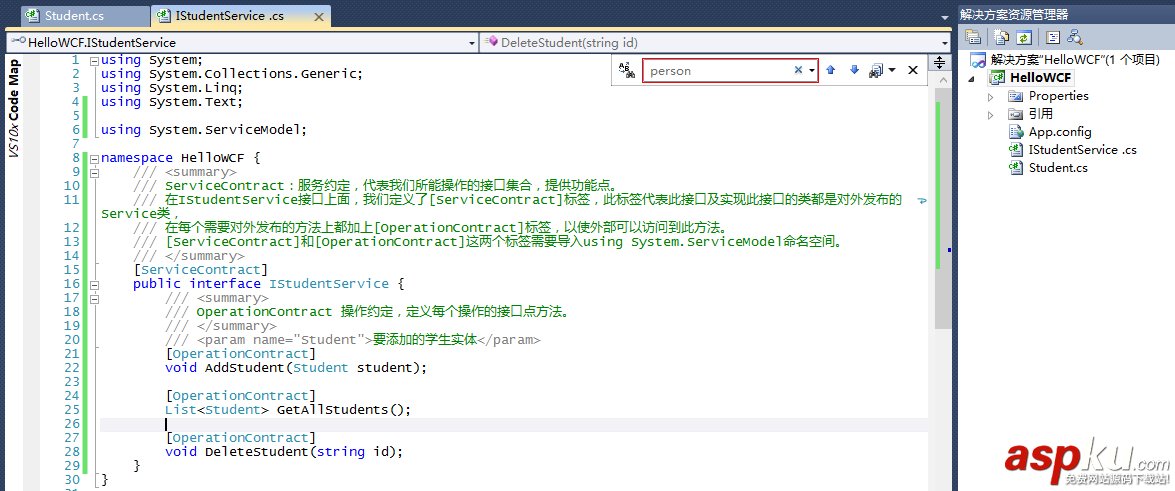
Task: Select the 引用 label in Solution Explorer
Action: pos(1041,114)
